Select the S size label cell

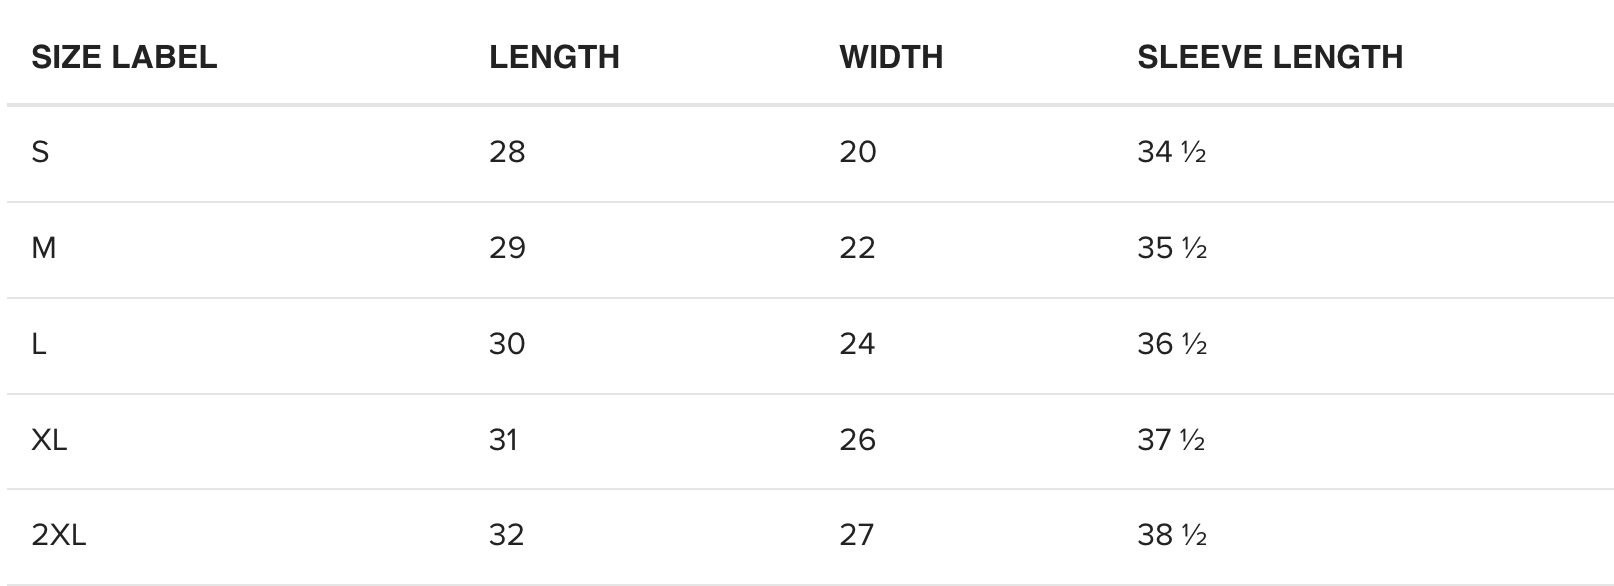point(40,152)
